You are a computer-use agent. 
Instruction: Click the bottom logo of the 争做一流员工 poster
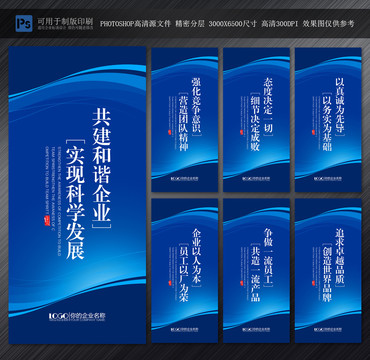(256, 329)
